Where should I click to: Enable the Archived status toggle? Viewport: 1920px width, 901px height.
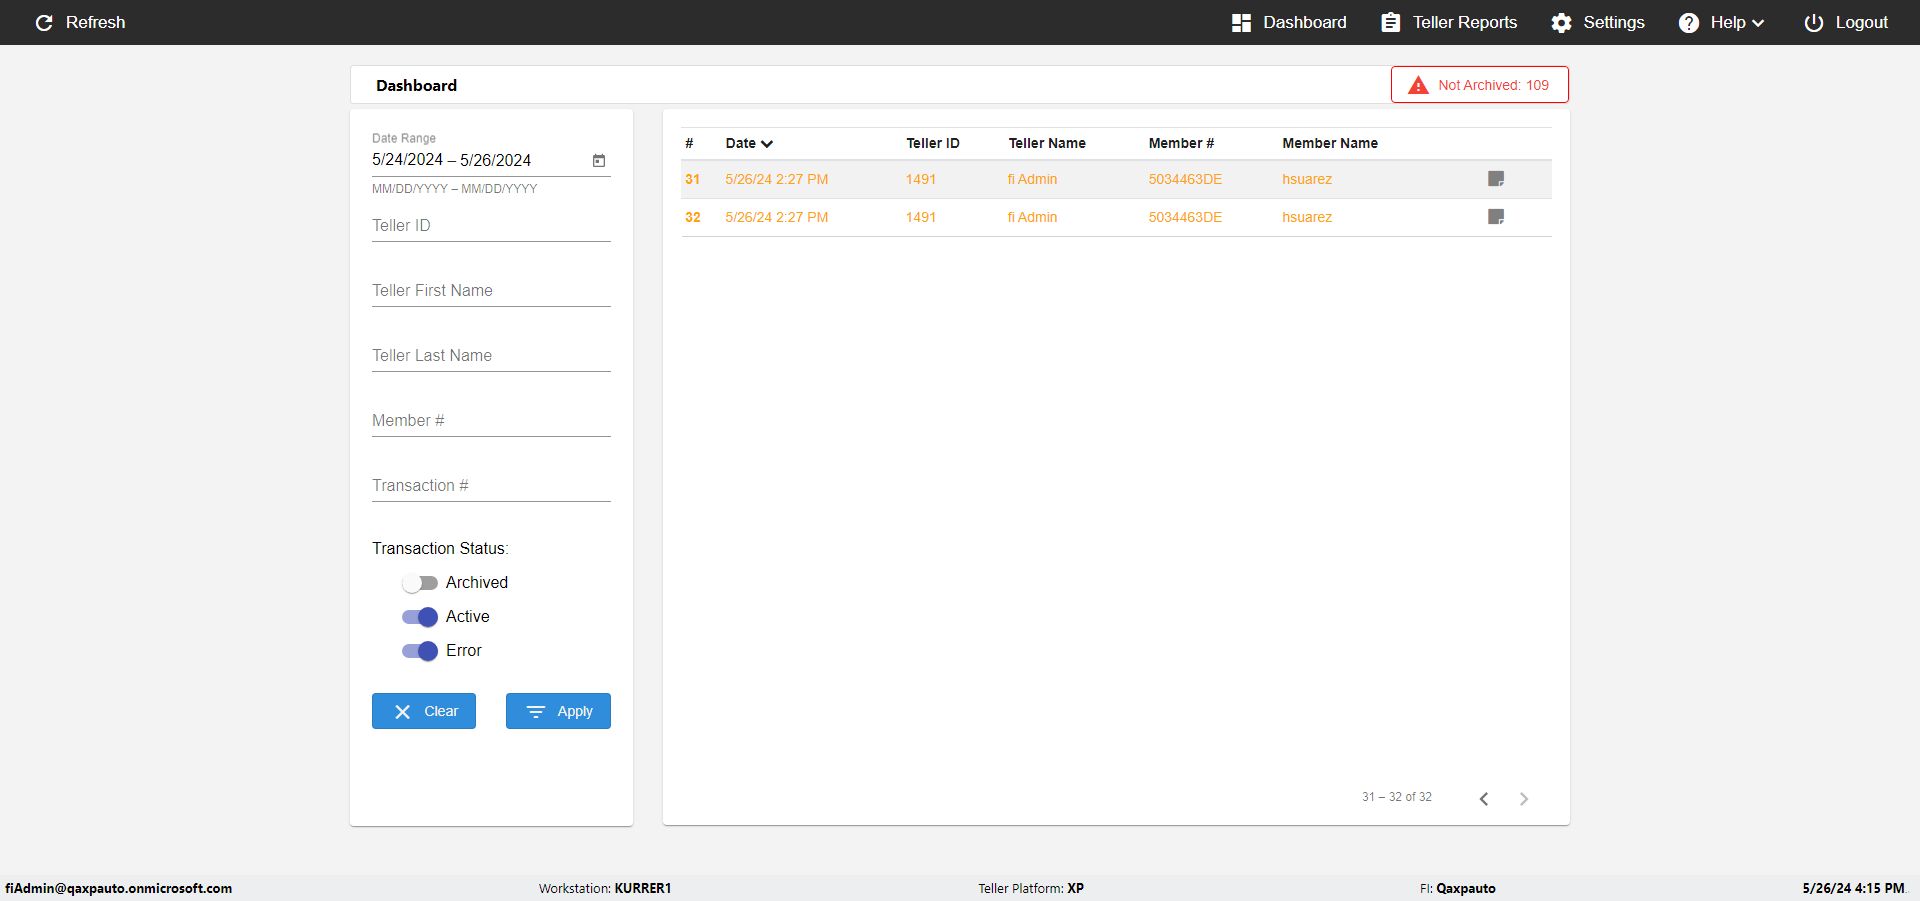(420, 583)
